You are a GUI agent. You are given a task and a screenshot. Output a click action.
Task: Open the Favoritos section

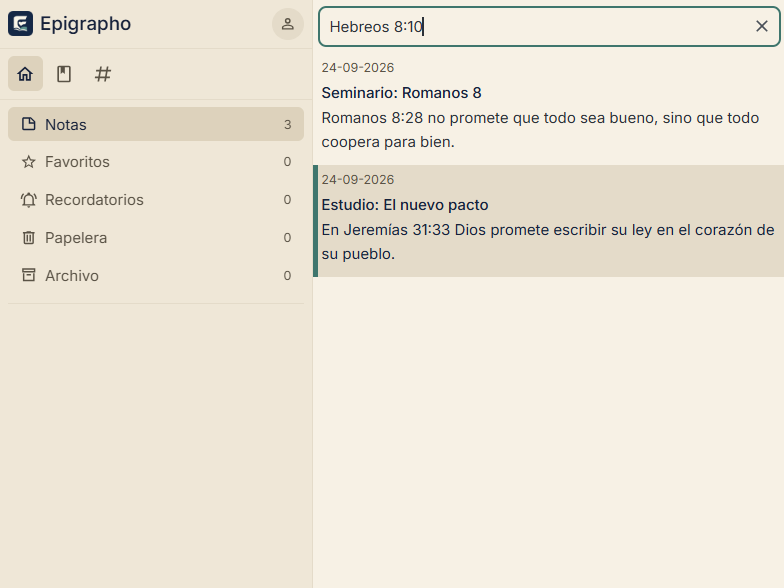tap(156, 162)
